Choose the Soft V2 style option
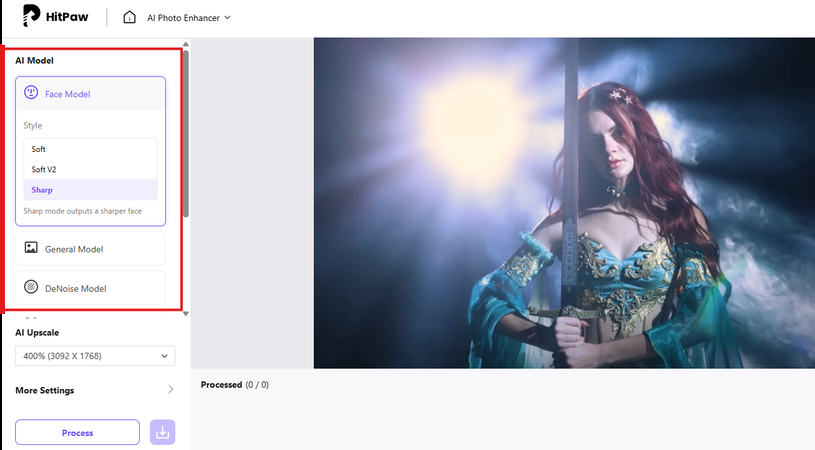Image resolution: width=815 pixels, height=450 pixels. pos(90,169)
